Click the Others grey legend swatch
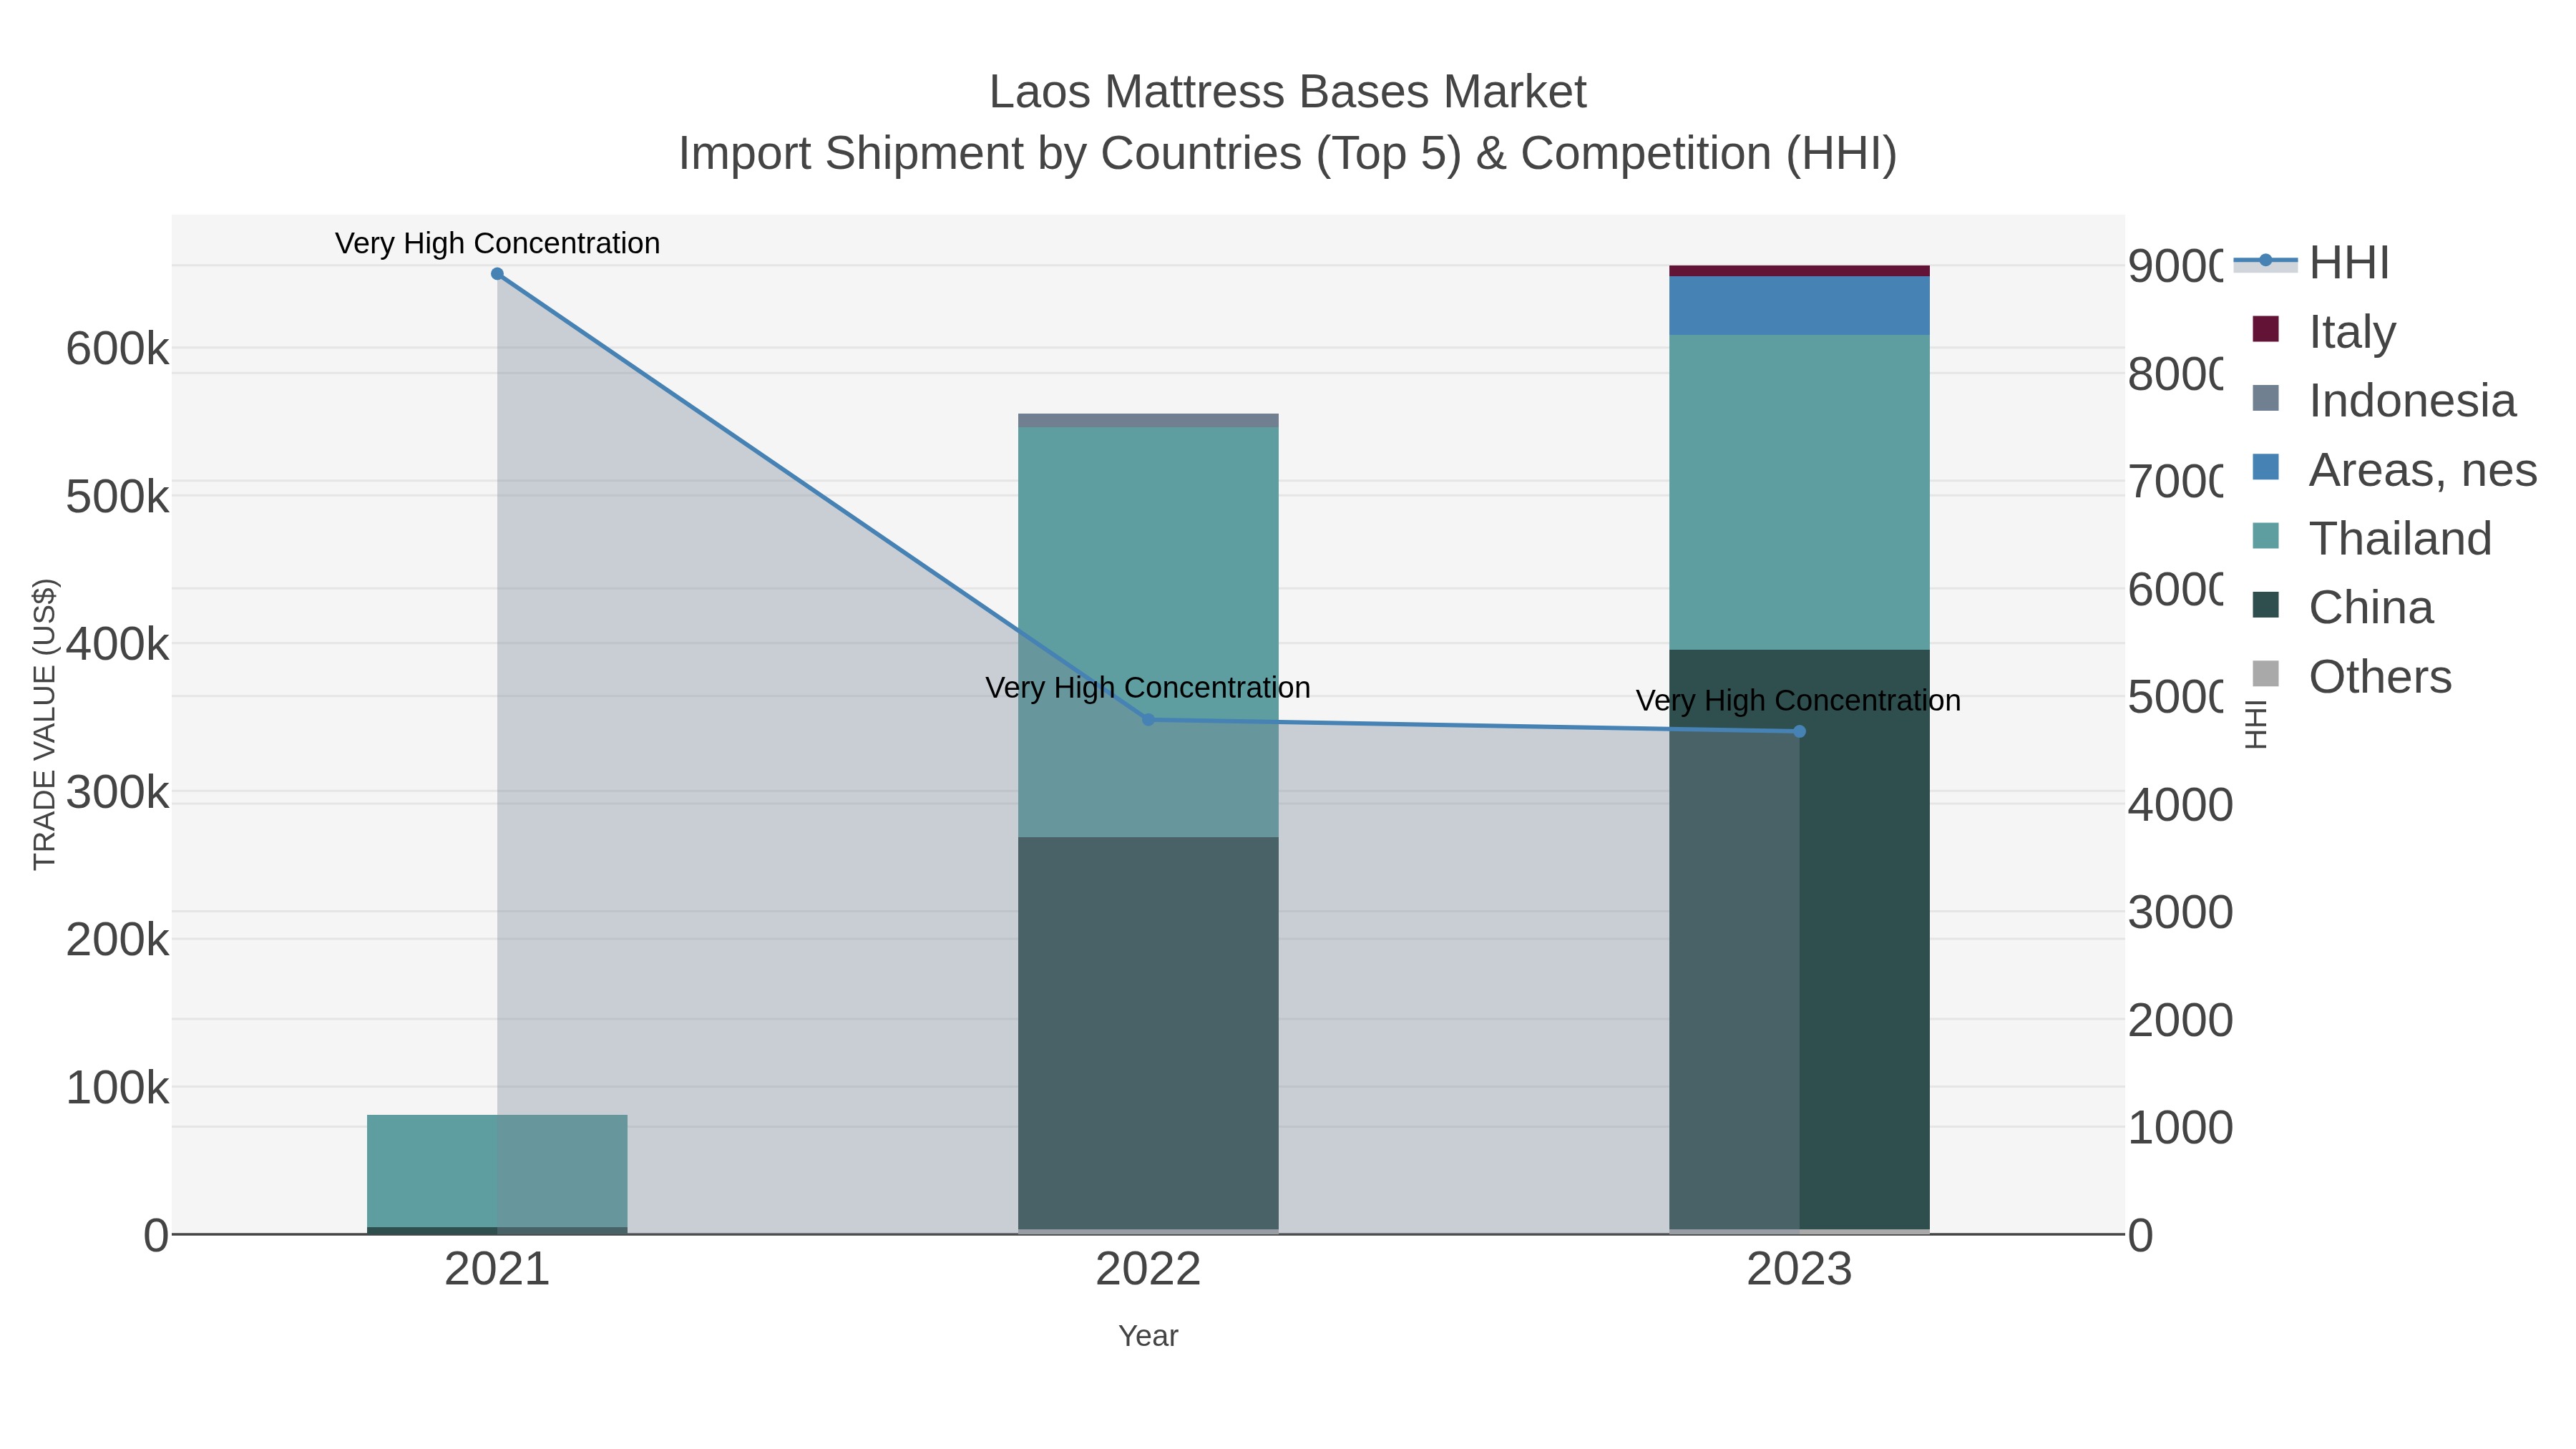This screenshot has height=1449, width=2576. click(2266, 674)
